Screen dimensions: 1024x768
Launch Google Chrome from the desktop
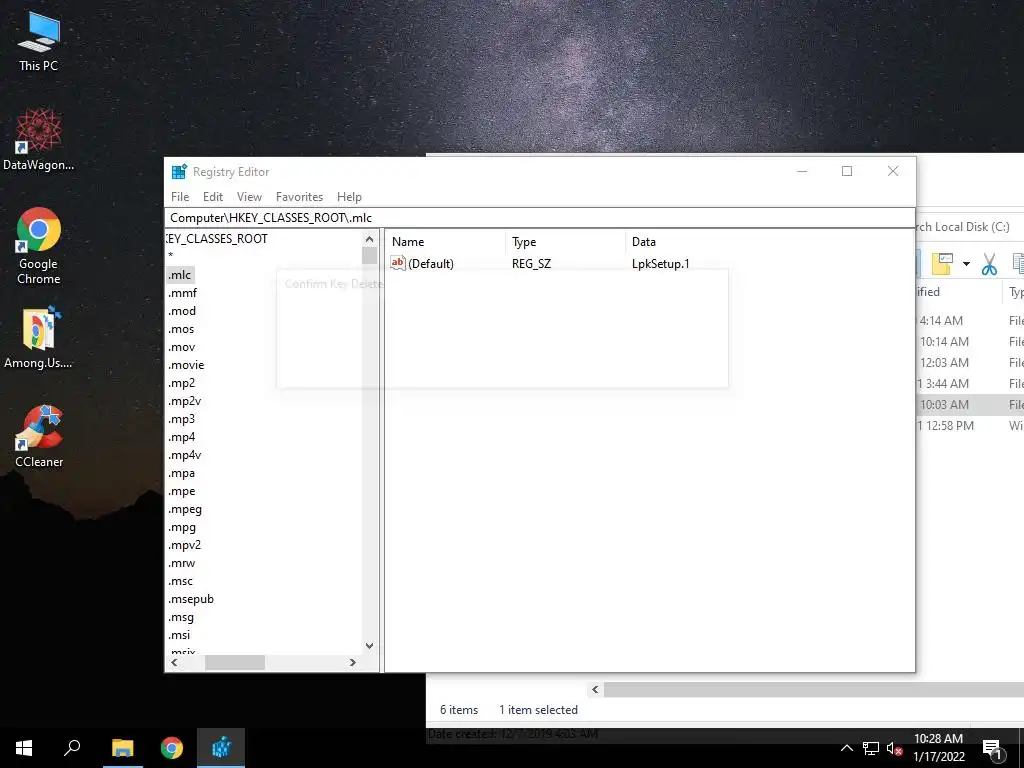click(x=39, y=246)
